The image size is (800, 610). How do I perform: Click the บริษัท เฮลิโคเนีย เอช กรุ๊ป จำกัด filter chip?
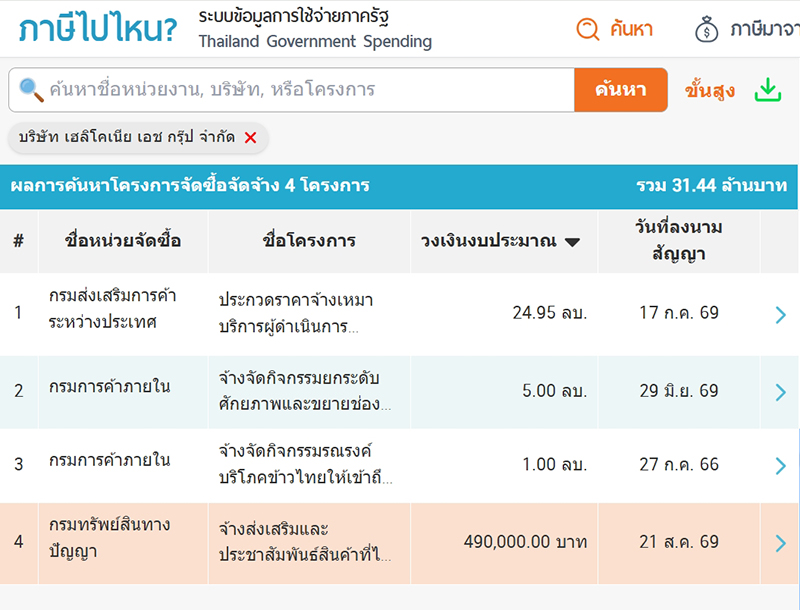point(138,138)
